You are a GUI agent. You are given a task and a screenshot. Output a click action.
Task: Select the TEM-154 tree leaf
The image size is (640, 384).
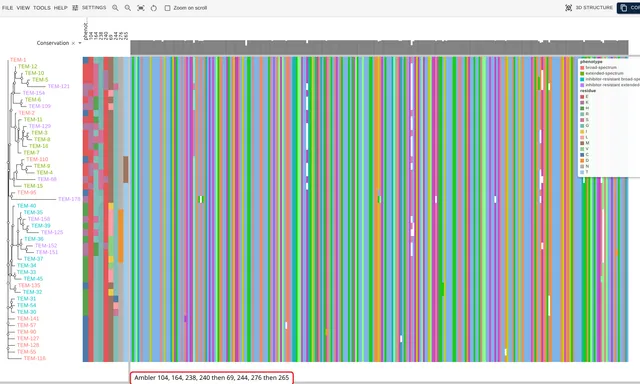(34, 93)
